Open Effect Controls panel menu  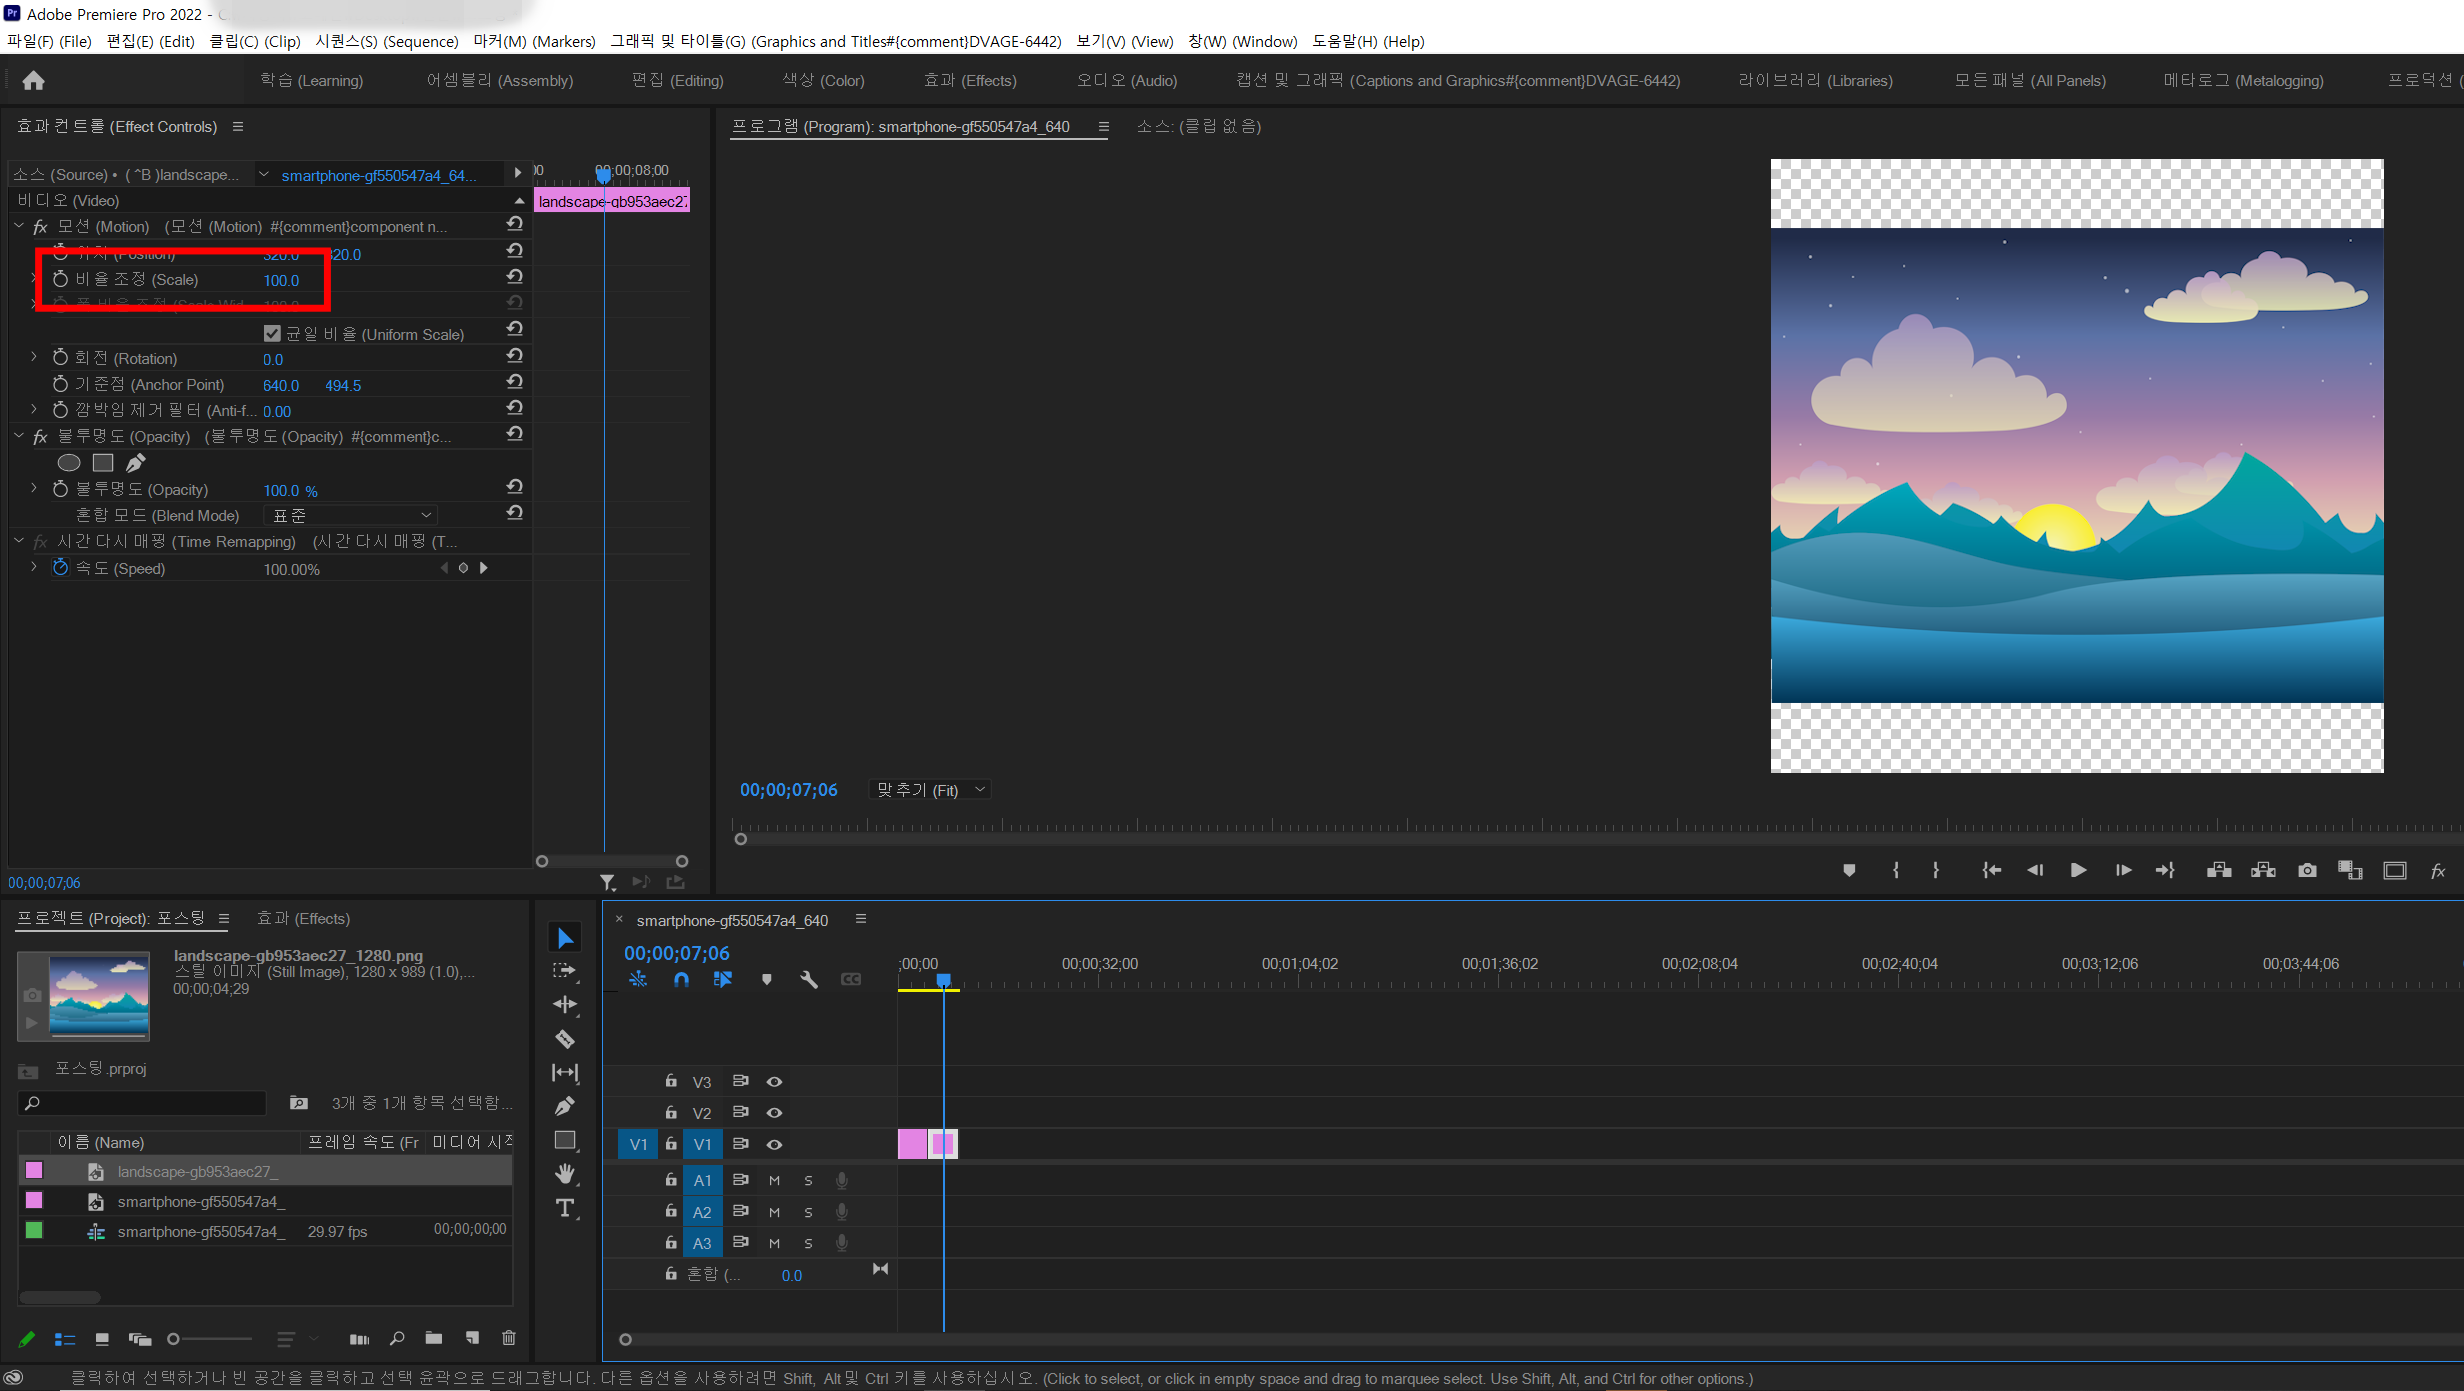click(238, 126)
